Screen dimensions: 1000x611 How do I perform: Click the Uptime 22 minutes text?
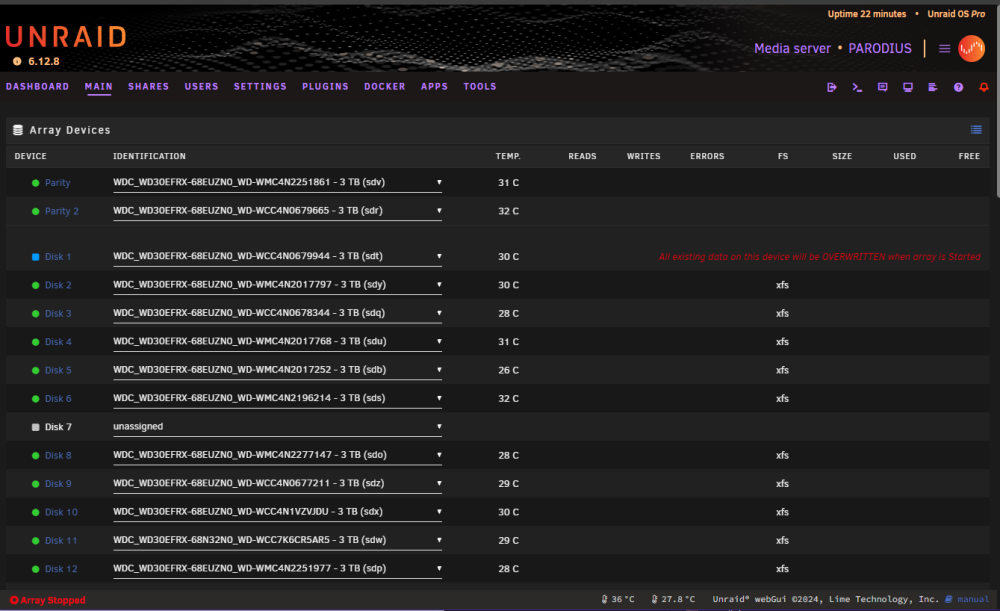(867, 14)
